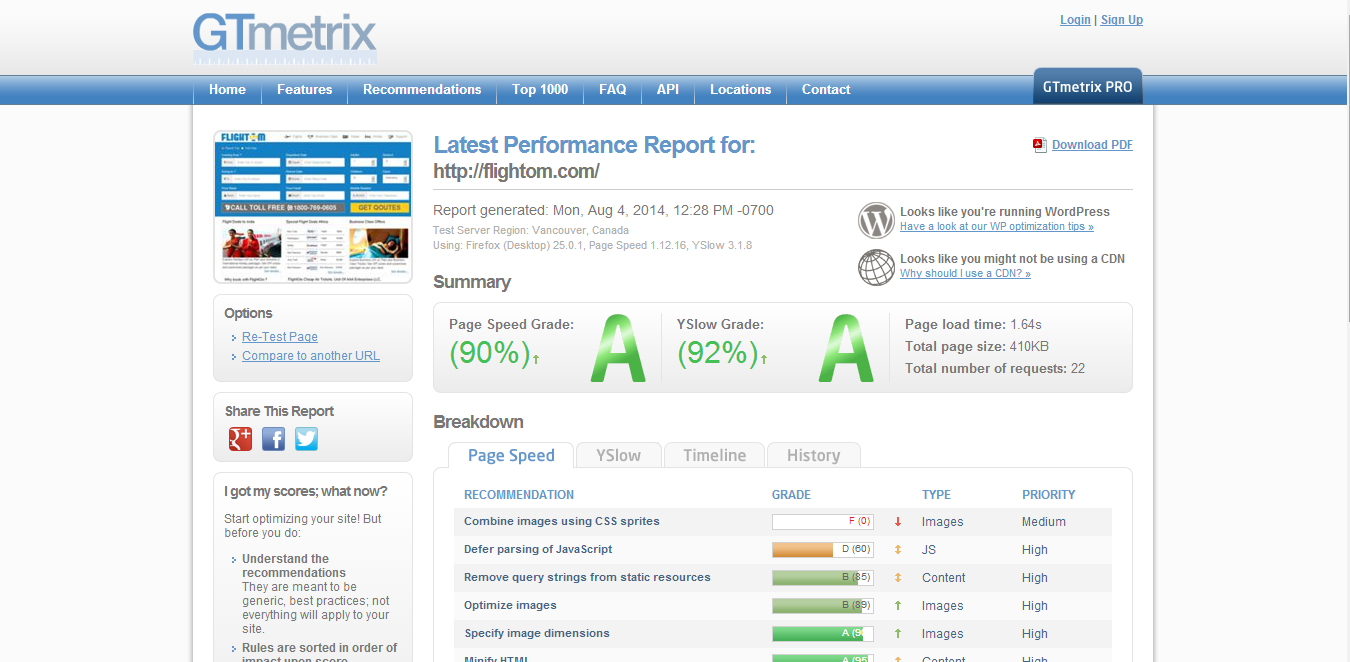Open the API menu item
1350x662 pixels.
pos(668,90)
